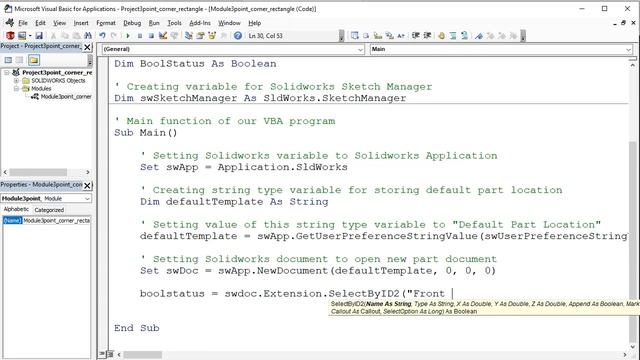Click the Complete Word icon

coord(401,36)
